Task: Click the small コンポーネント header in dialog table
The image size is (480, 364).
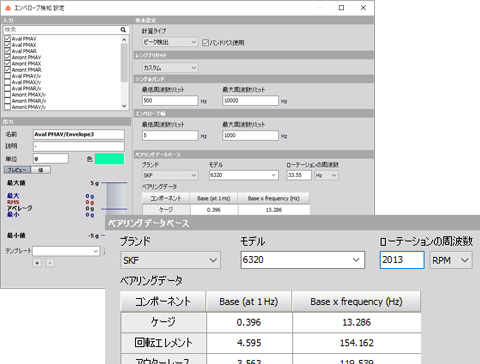Action: [x=166, y=198]
